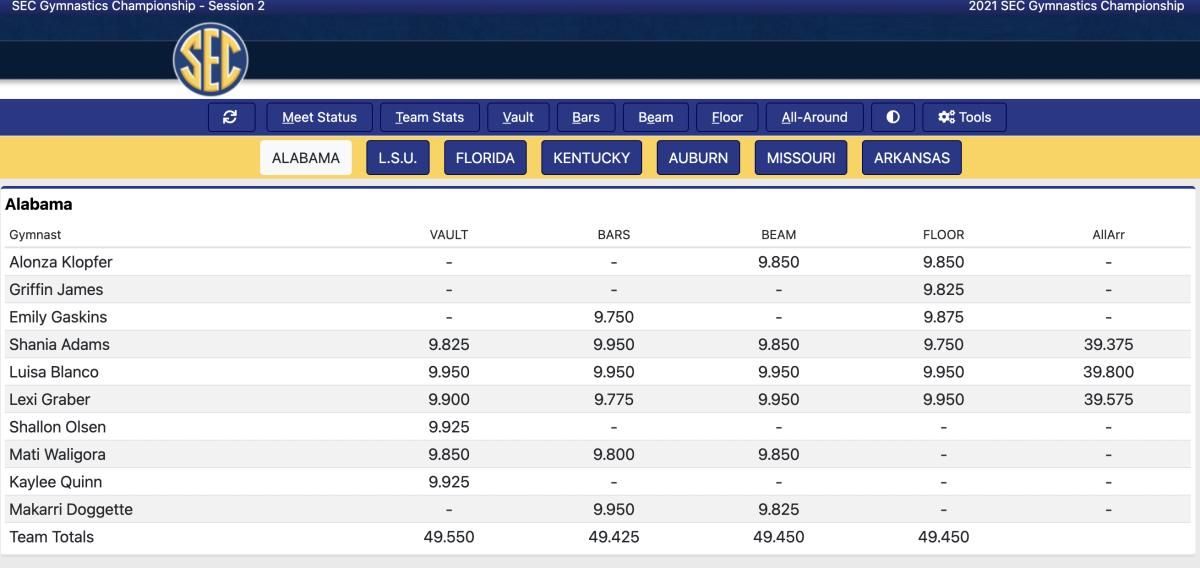Screen dimensions: 1200x568
Task: Select gymnast Shania Adams
Action: click(59, 344)
